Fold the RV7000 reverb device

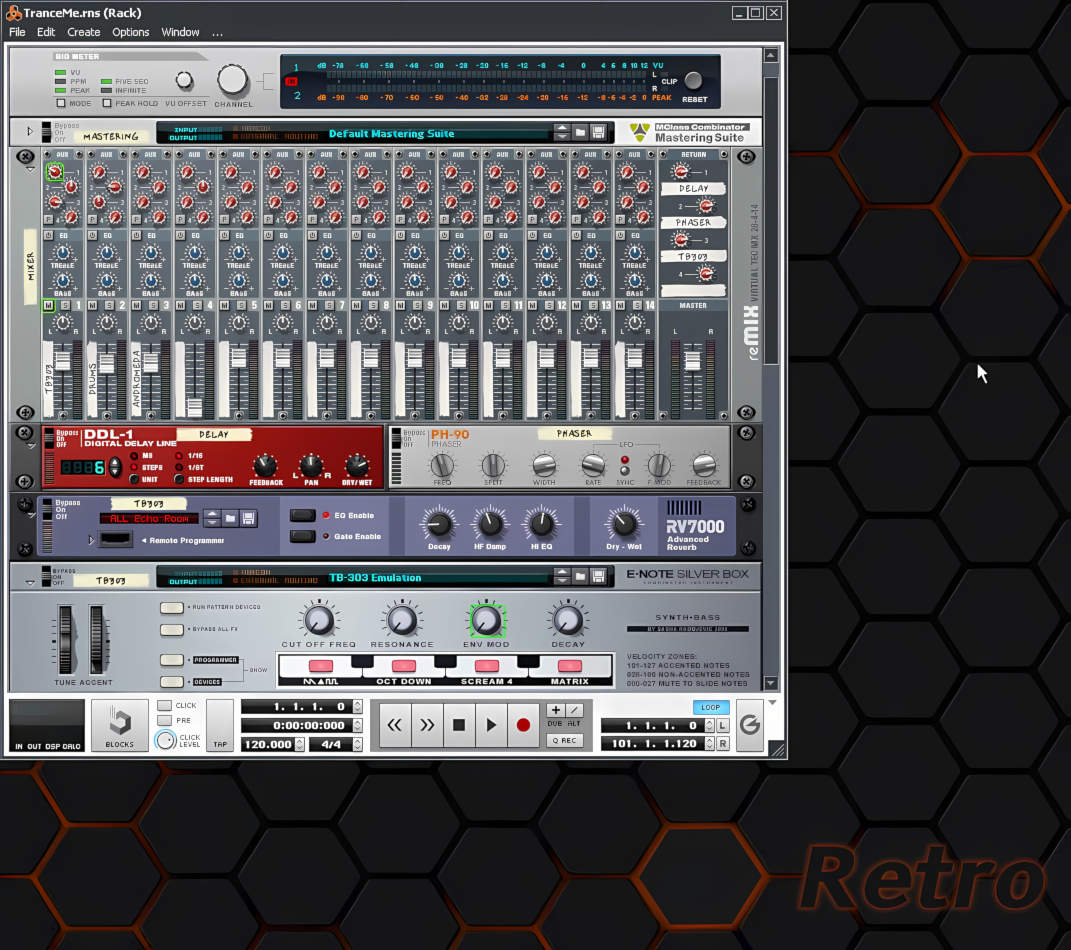[x=30, y=516]
